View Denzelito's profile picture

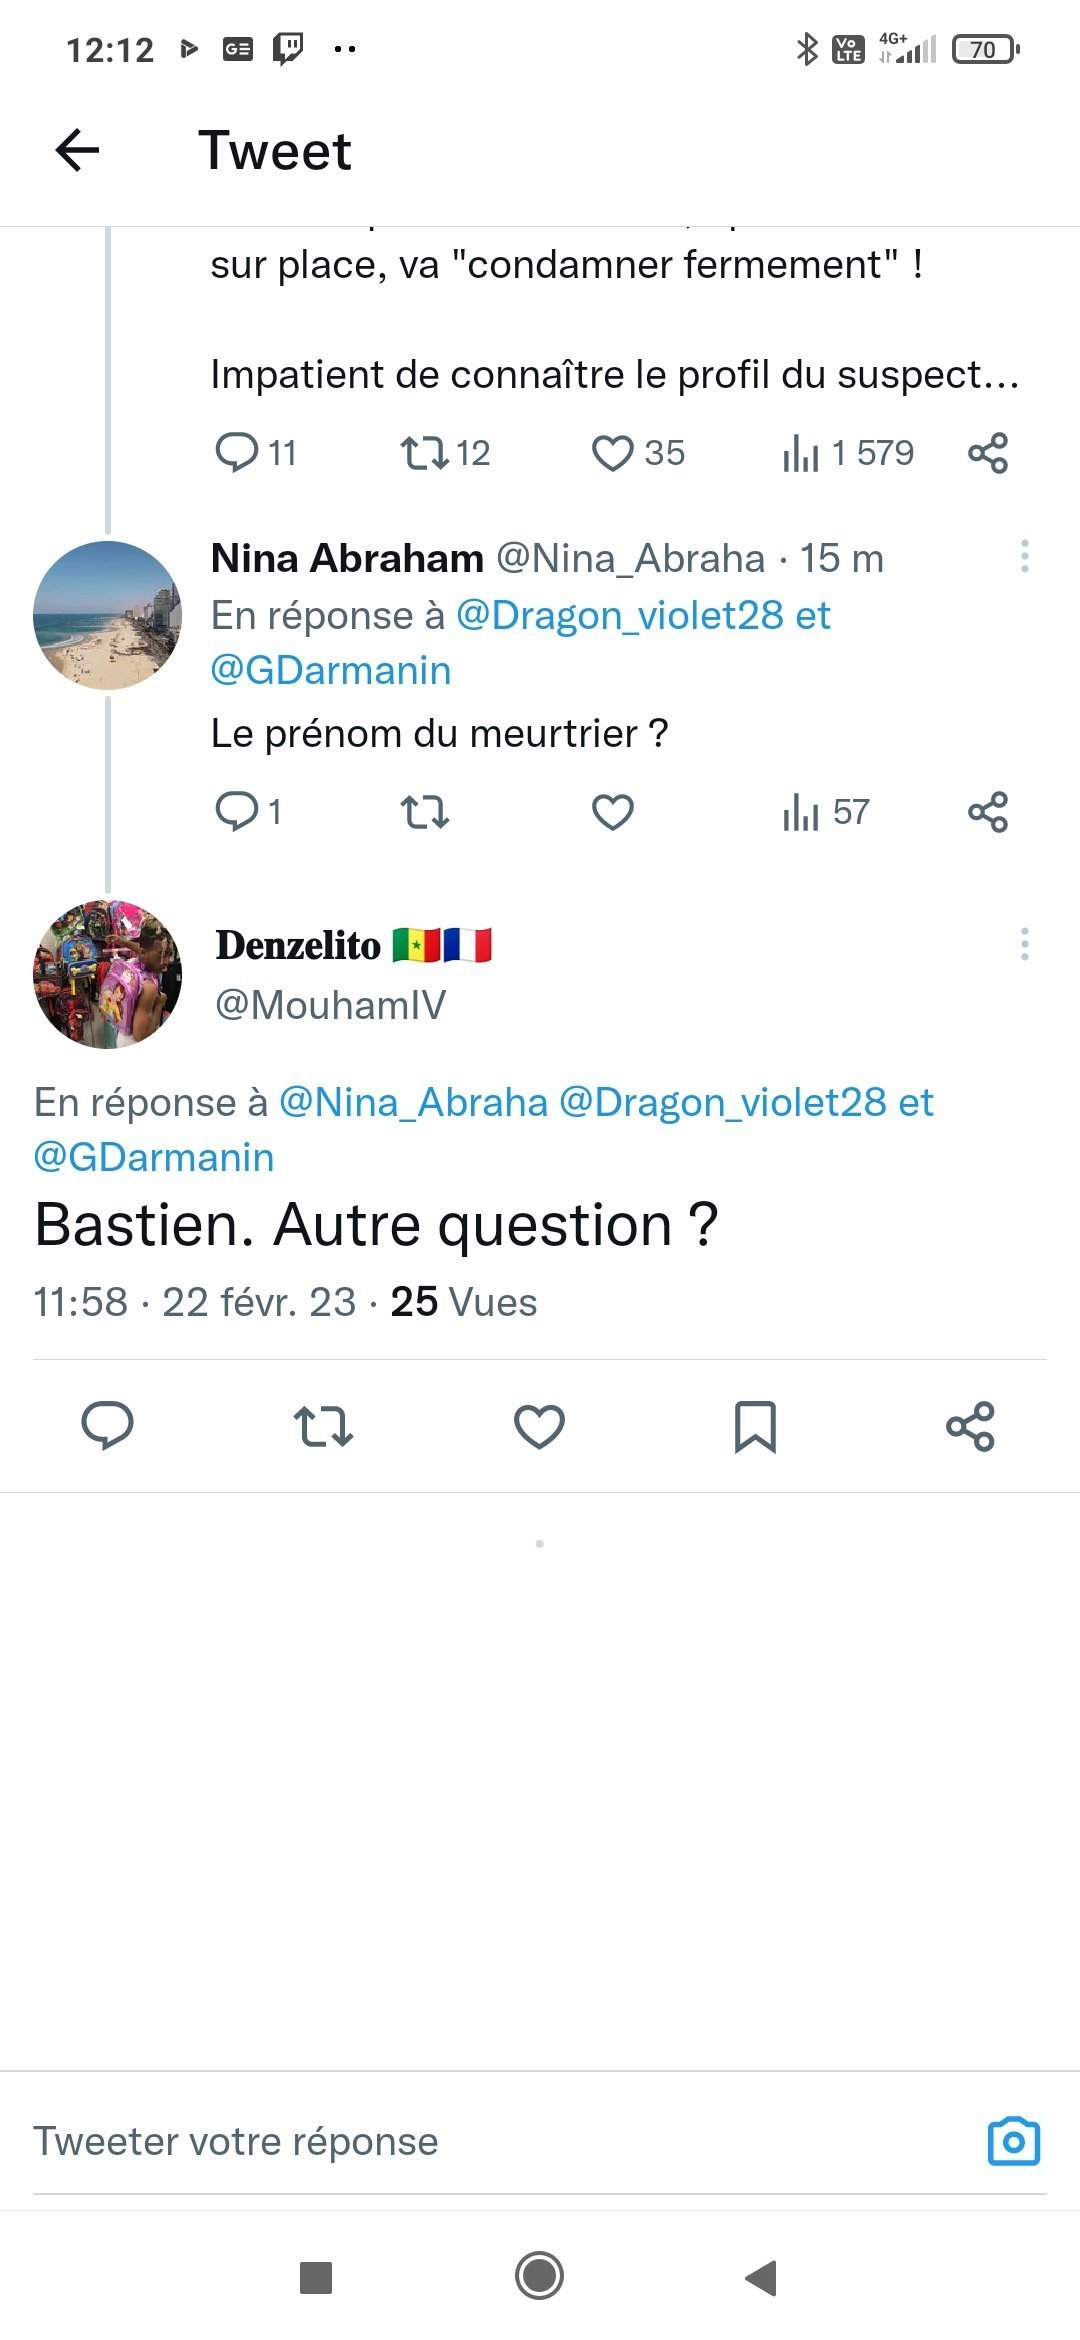(108, 974)
